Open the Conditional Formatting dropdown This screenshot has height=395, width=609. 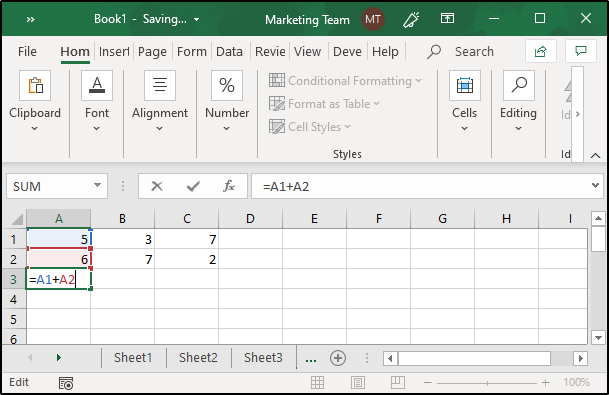[345, 81]
